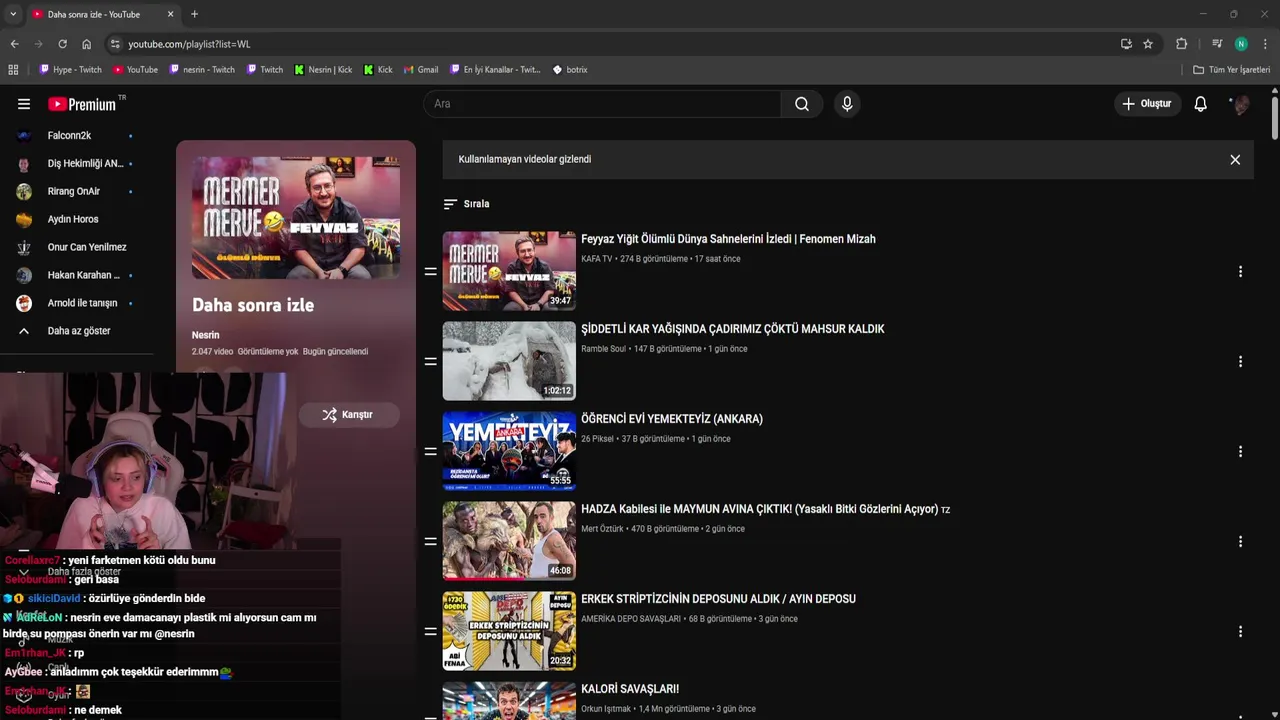Screen dimensions: 1280x720
Task: Open the Feyyaz Yiğit video thumbnail
Action: click(509, 271)
